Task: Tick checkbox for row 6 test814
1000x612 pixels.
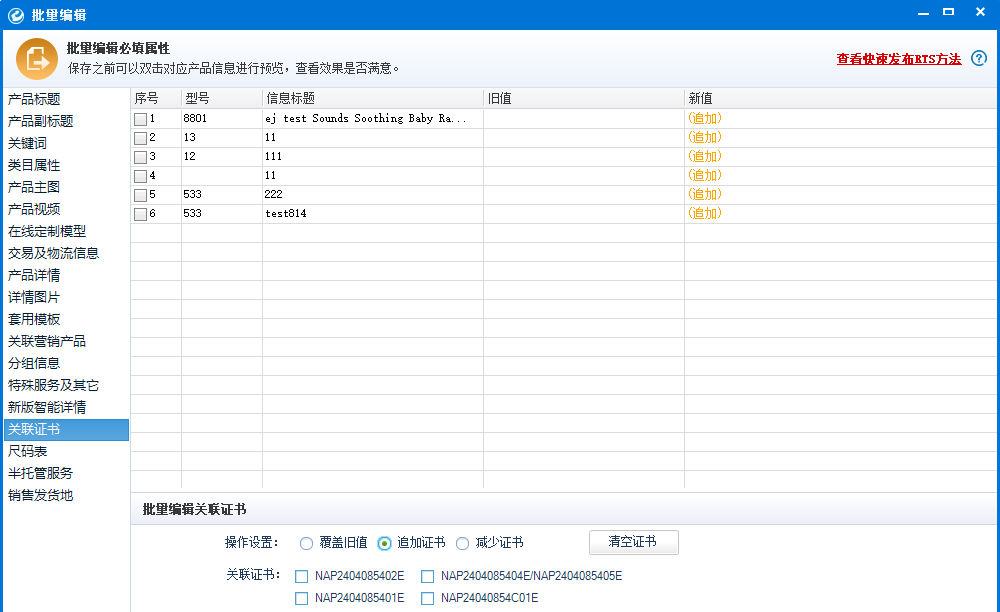Action: point(140,214)
